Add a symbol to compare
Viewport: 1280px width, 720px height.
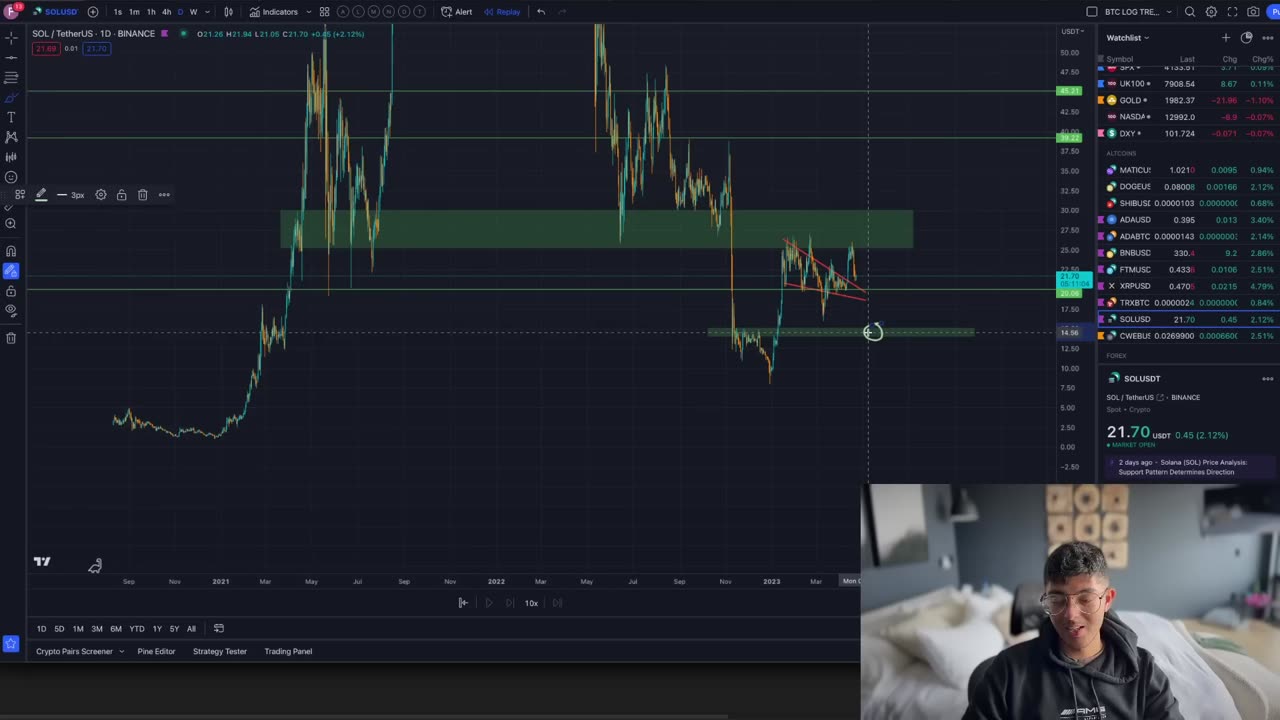[x=93, y=12]
